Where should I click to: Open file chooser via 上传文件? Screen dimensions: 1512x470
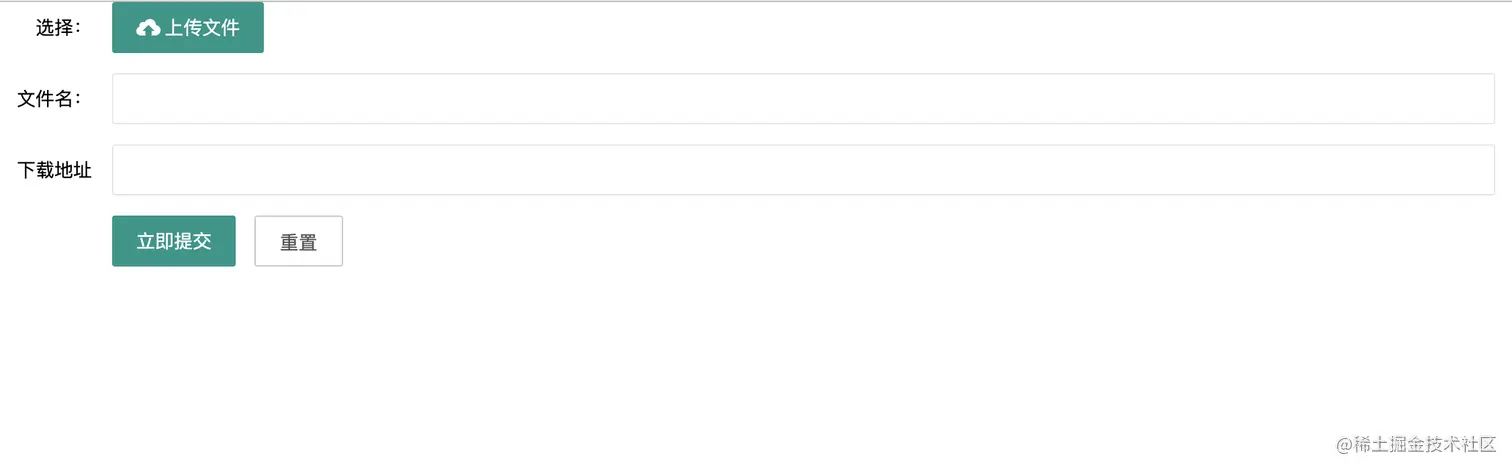click(188, 28)
